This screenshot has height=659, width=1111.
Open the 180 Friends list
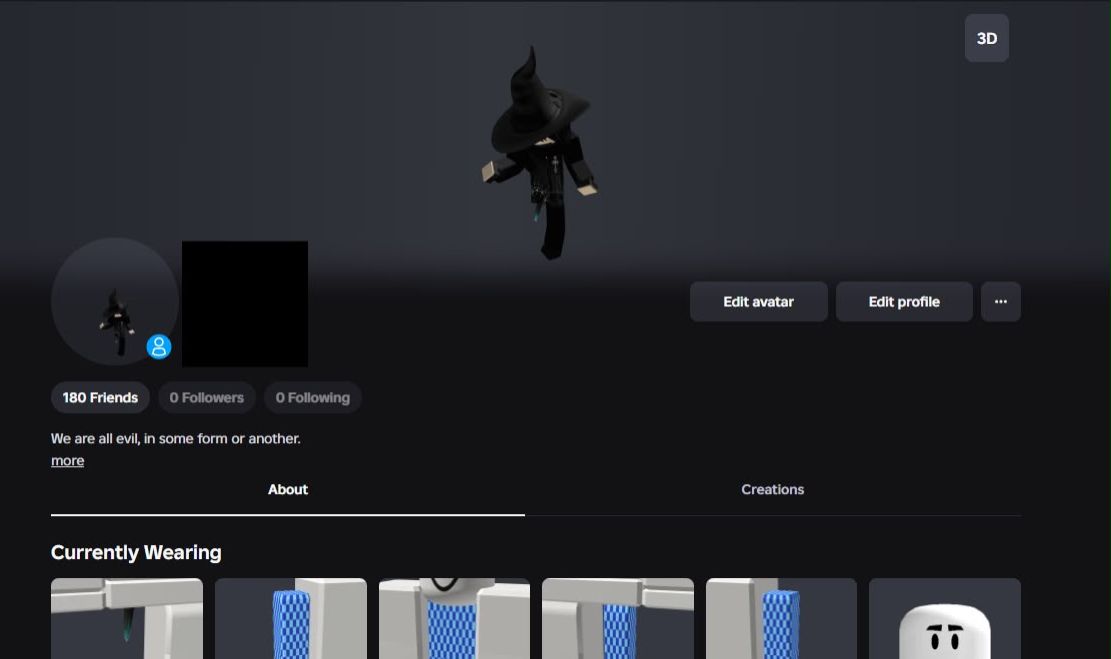100,398
